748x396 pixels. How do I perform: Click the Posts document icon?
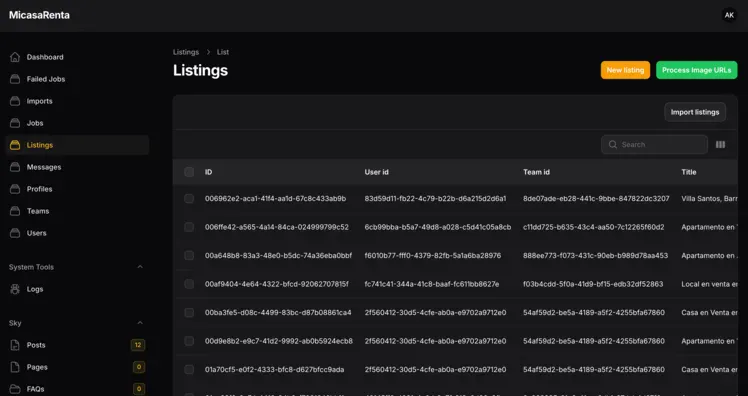(x=15, y=345)
